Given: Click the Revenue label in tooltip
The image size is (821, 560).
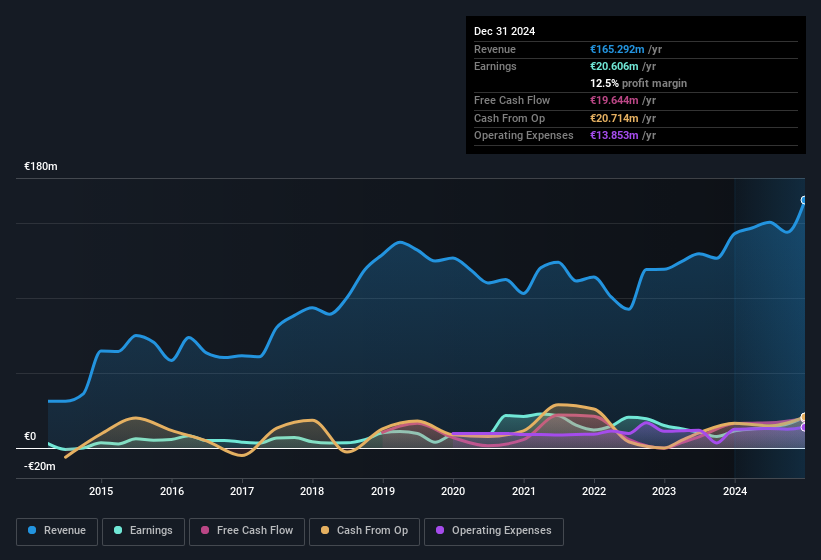Looking at the screenshot, I should click(x=495, y=49).
